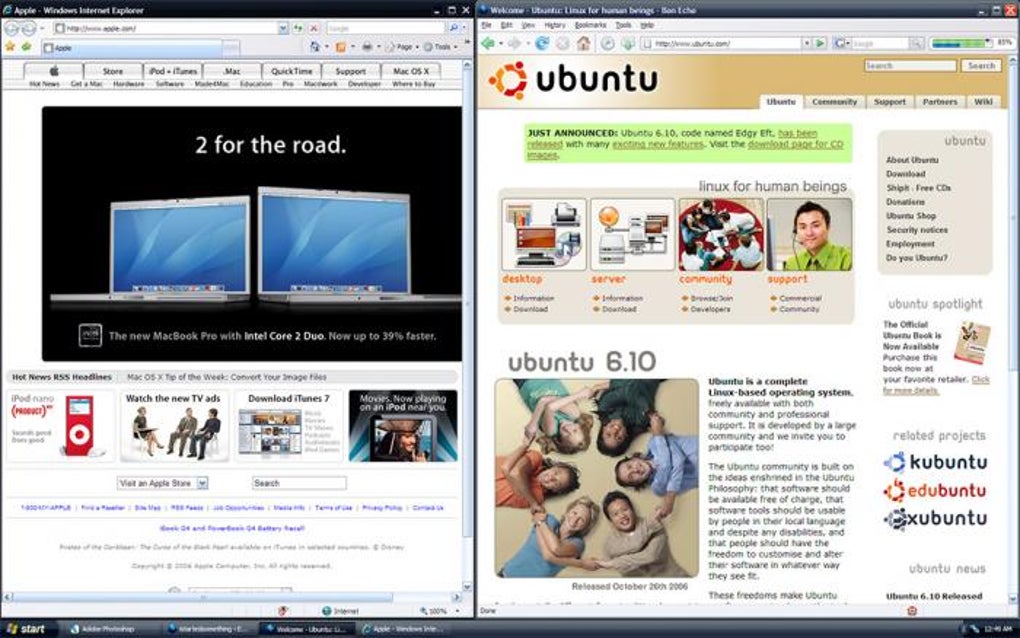Click the IE red stop icon

tap(314, 28)
